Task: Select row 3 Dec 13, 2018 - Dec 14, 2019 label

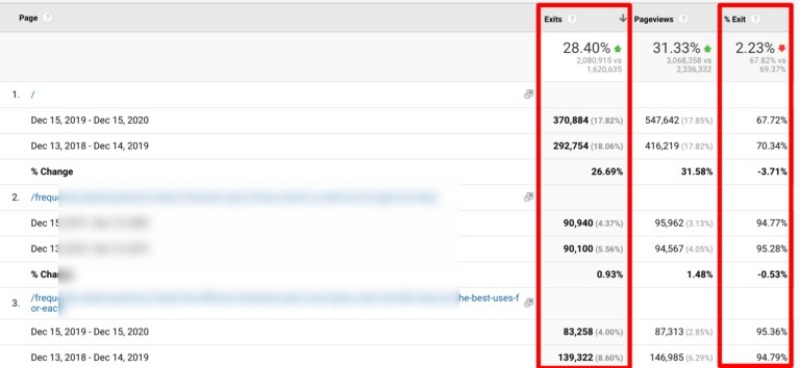Action: click(x=90, y=357)
